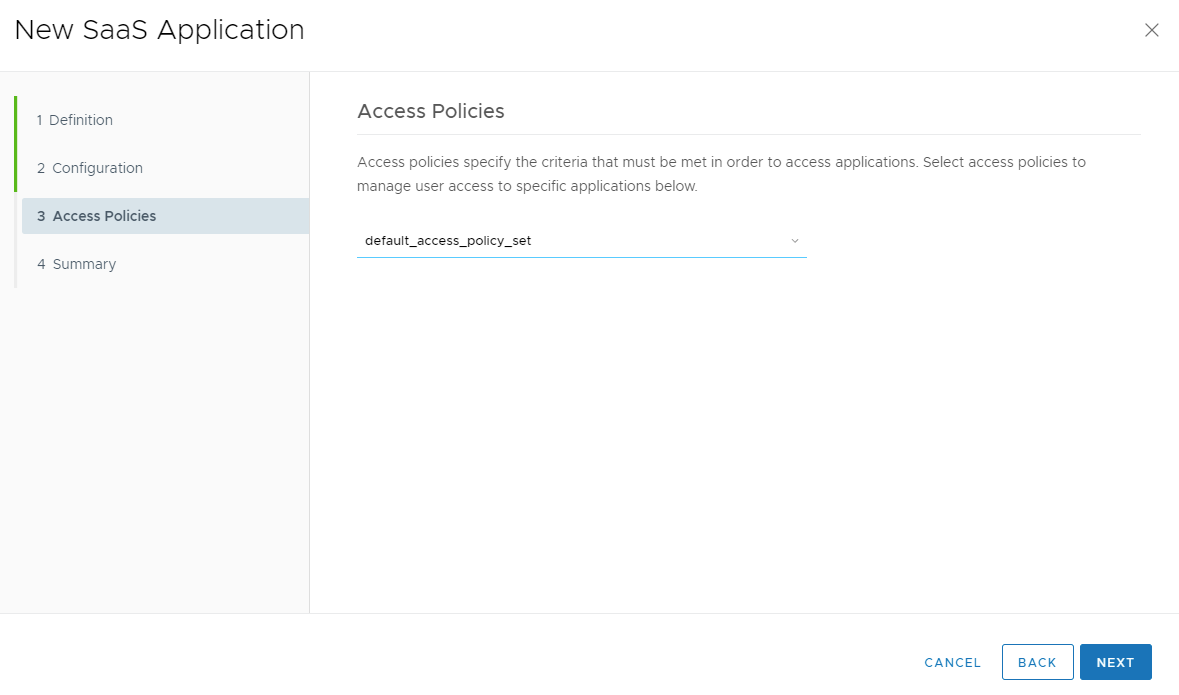This screenshot has width=1179, height=695.
Task: Close the New SaaS Application wizard
Action: click(x=1151, y=30)
